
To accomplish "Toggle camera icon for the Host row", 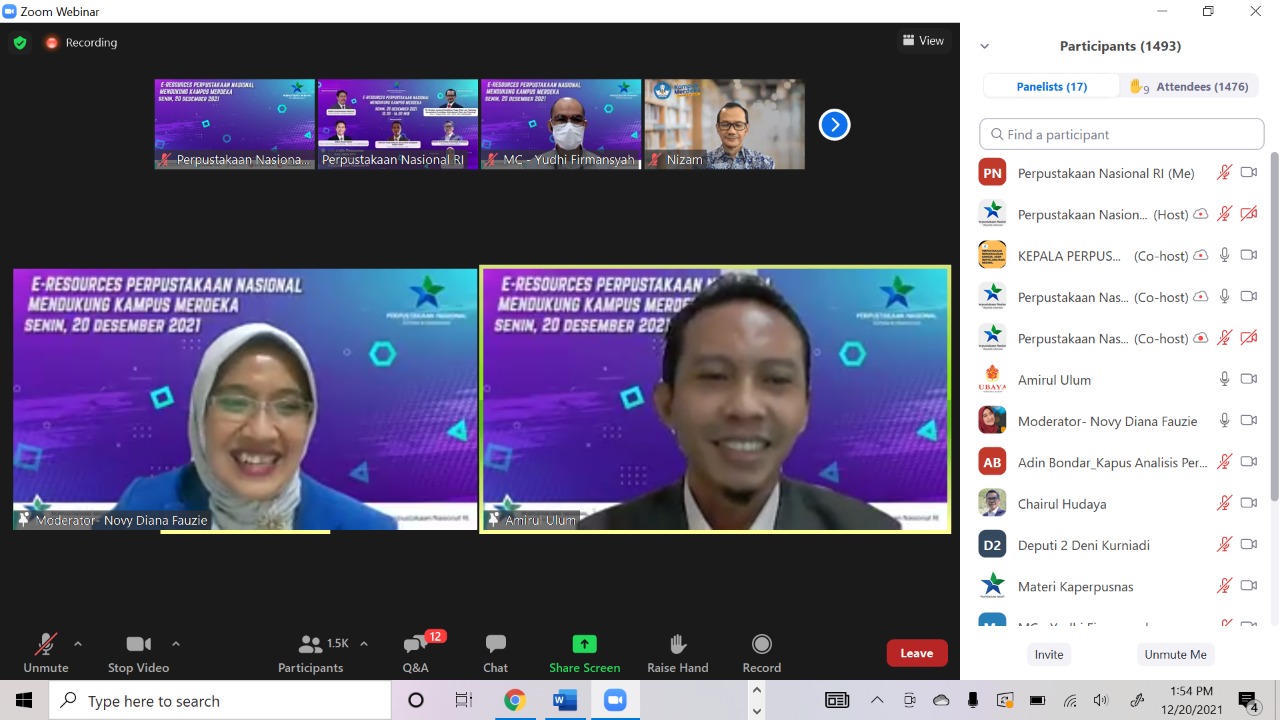I will (x=1248, y=214).
